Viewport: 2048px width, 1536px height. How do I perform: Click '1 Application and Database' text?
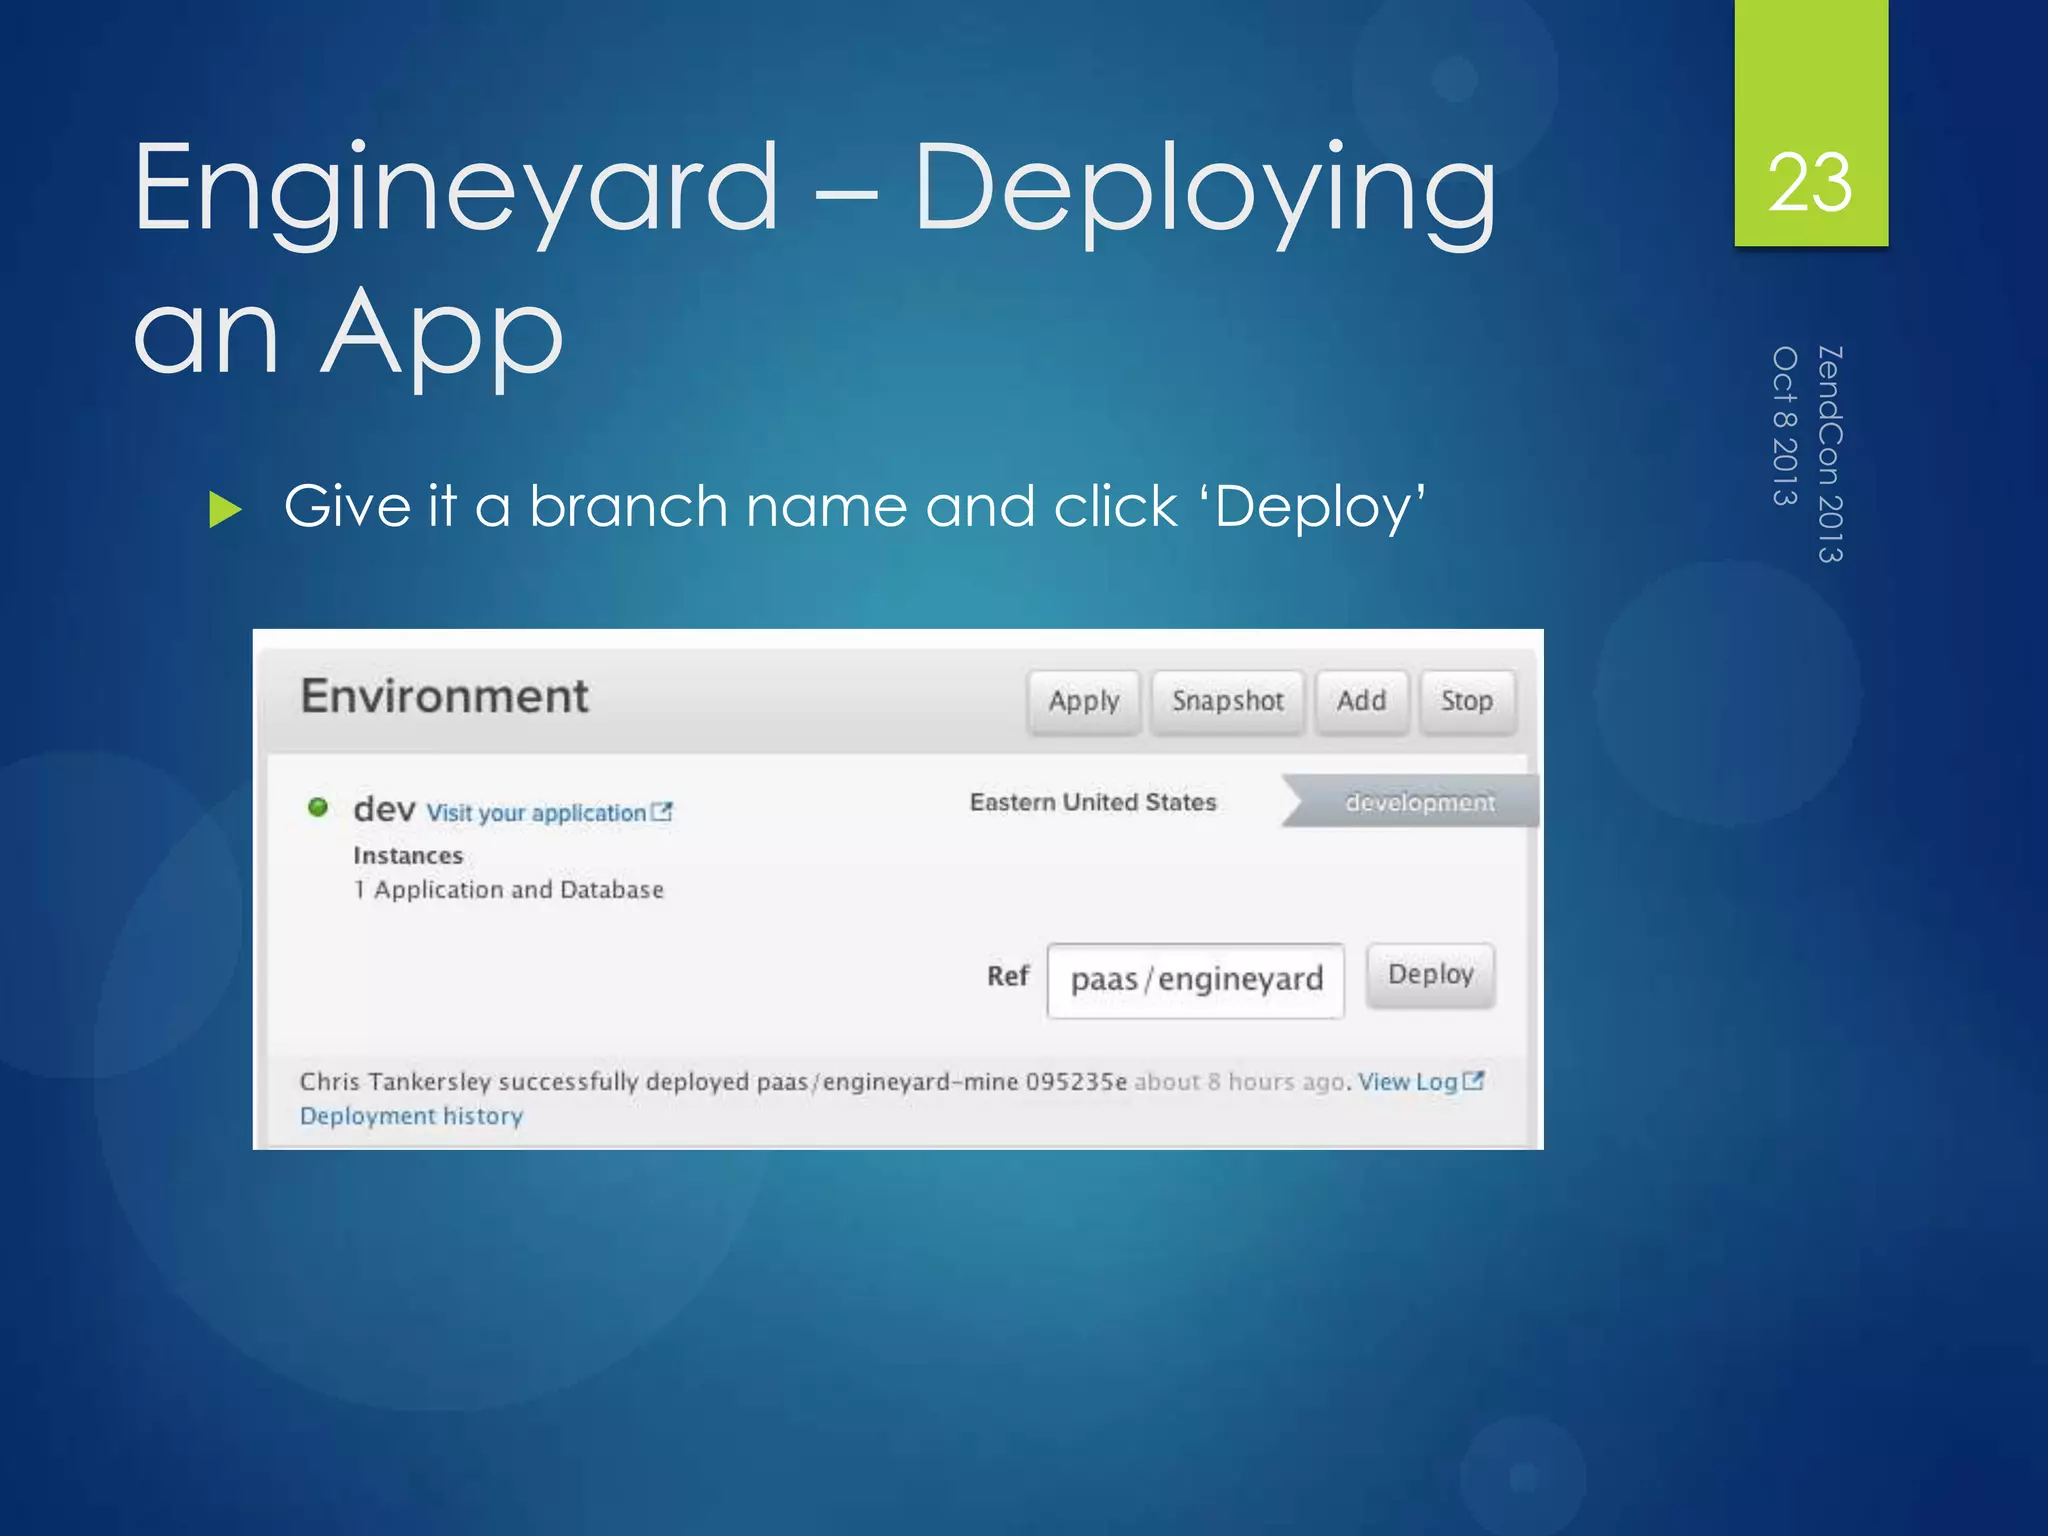tap(509, 890)
